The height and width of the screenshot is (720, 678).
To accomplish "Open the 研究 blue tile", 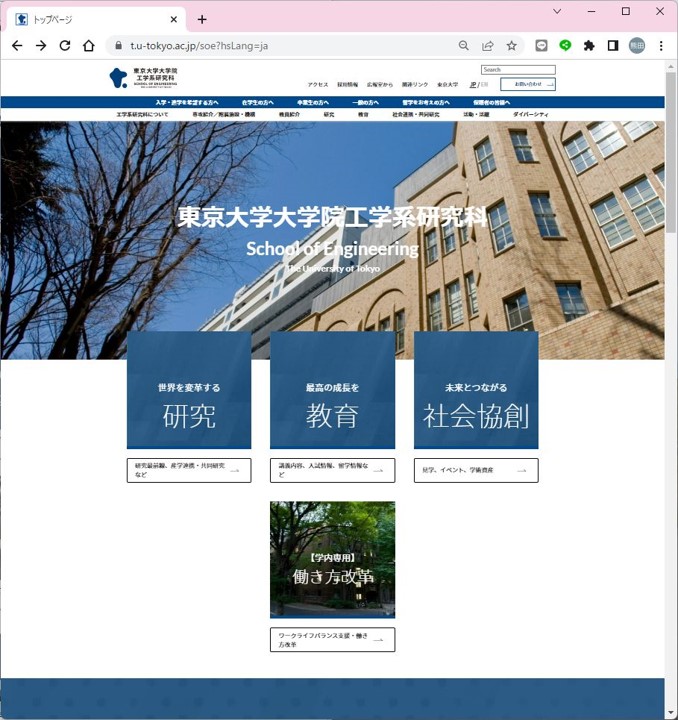I will (189, 390).
